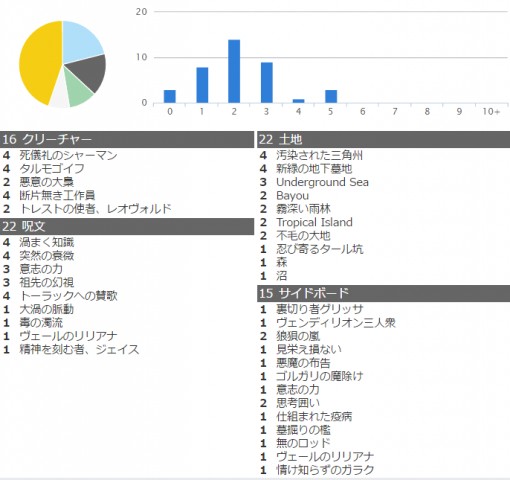Open the Underground Sea card link
Image resolution: width=510 pixels, height=480 pixels.
[322, 182]
